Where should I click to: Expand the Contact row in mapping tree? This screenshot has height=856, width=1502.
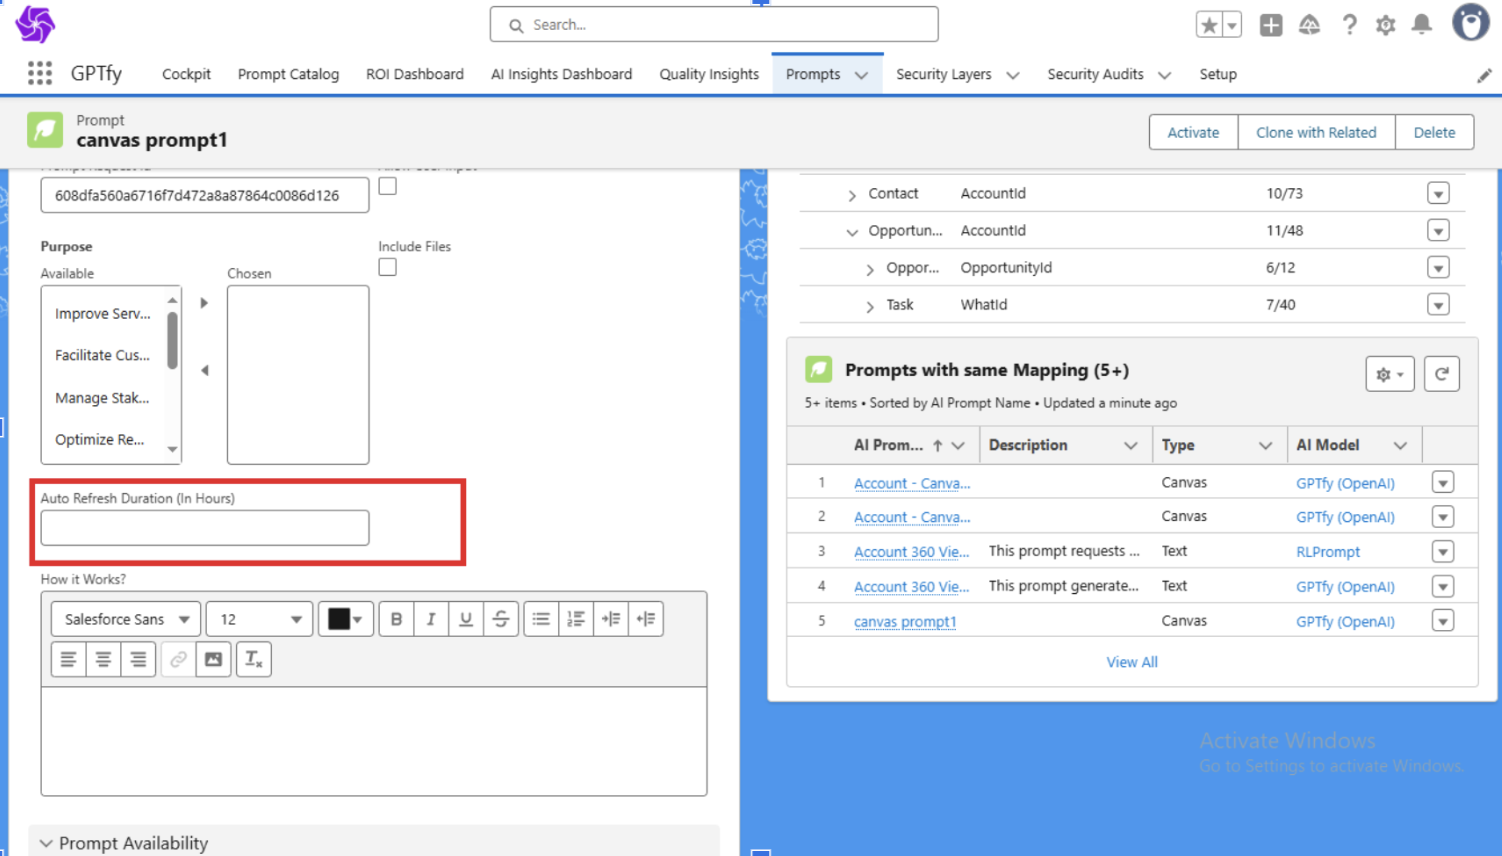coord(852,195)
